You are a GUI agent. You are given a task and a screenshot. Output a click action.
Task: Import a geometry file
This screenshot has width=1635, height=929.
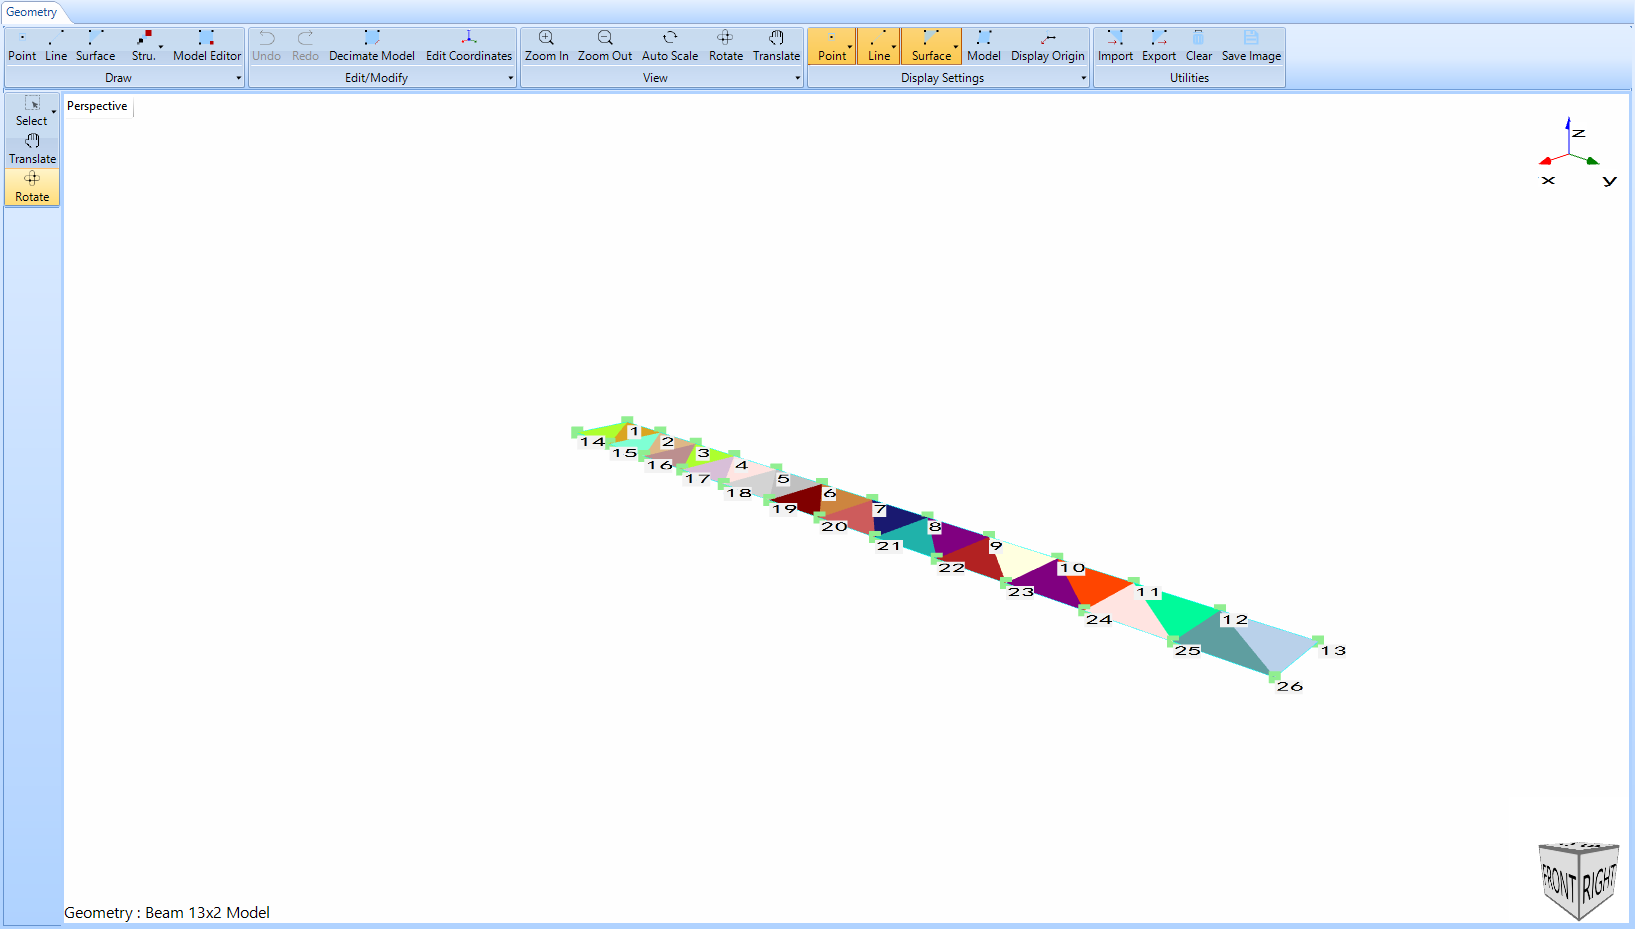pos(1115,46)
